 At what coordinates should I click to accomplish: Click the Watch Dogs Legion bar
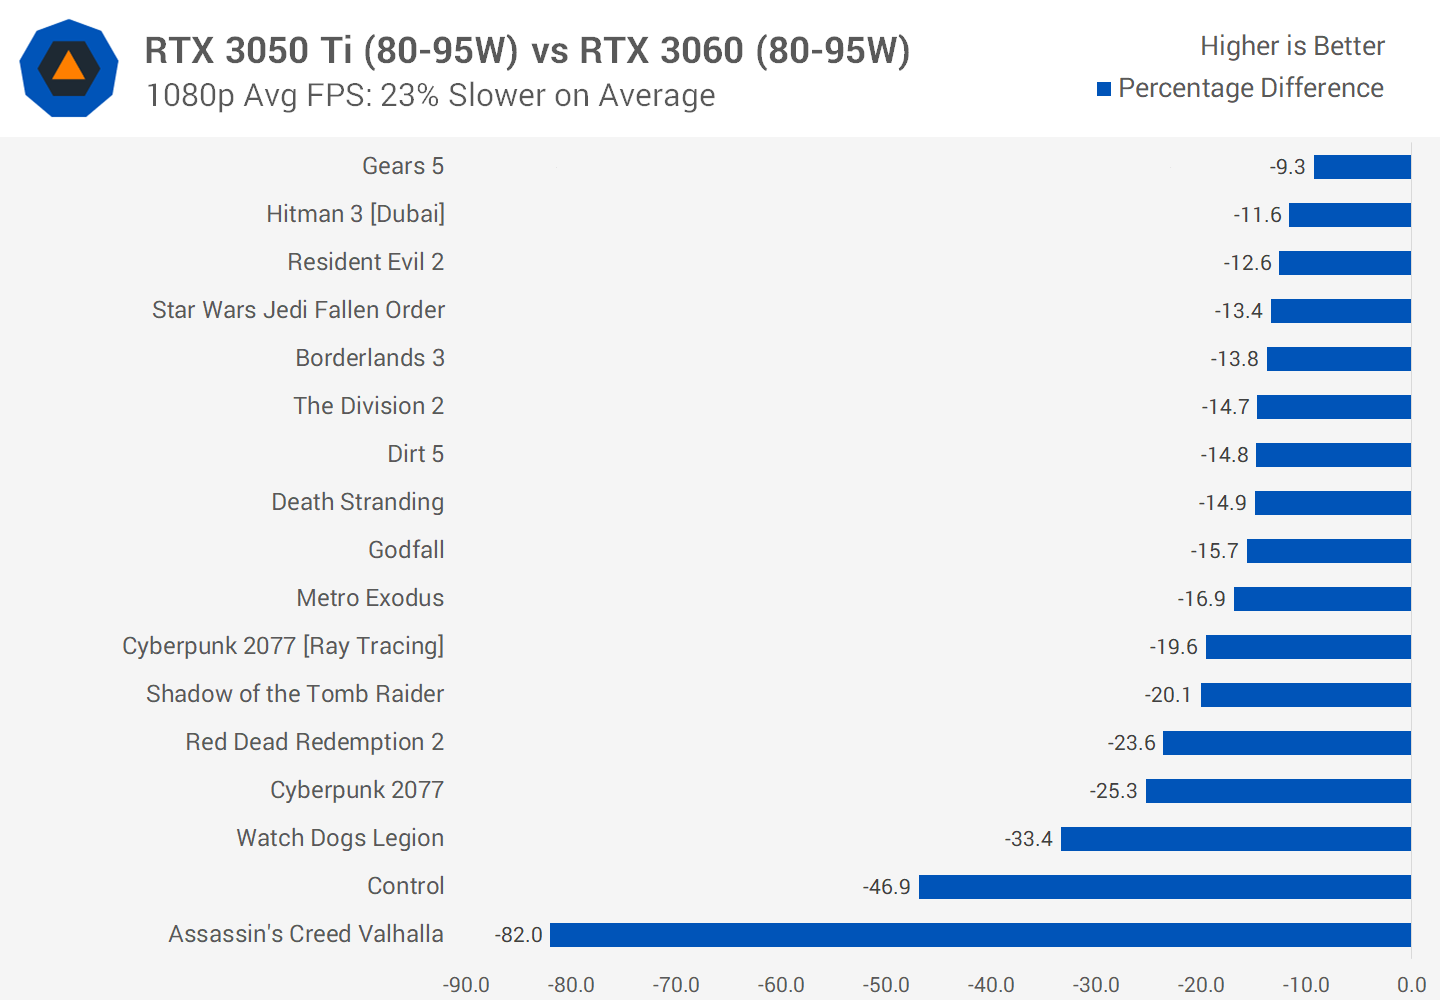[x=1236, y=839]
